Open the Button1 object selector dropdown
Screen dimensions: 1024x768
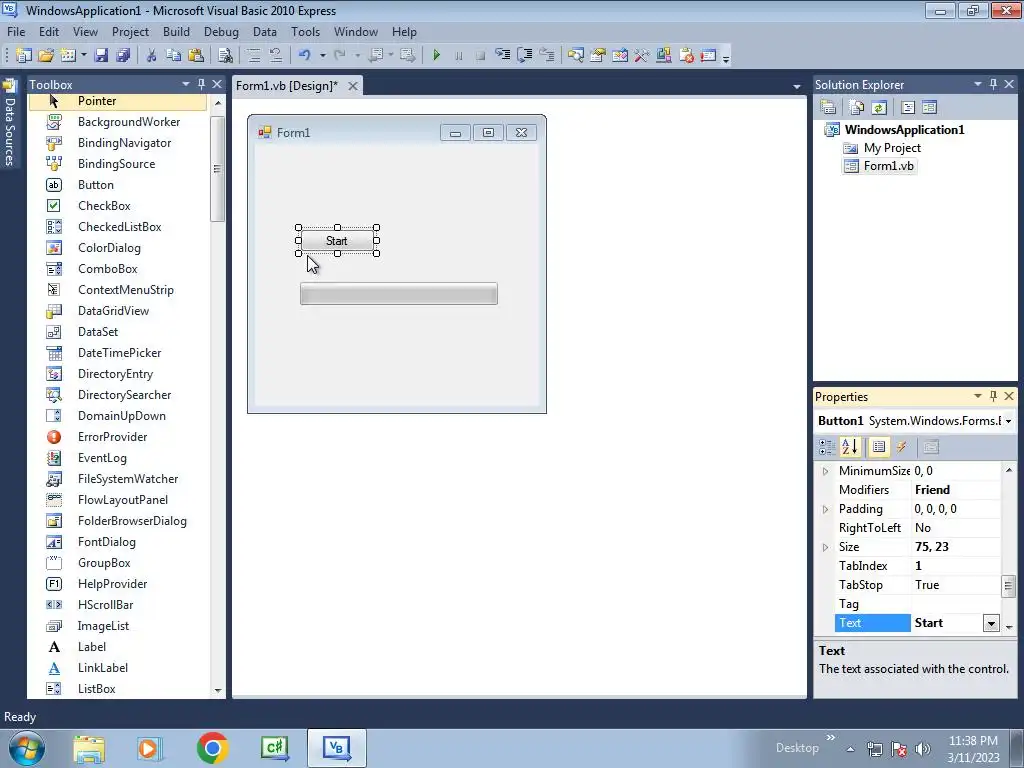click(x=1008, y=421)
